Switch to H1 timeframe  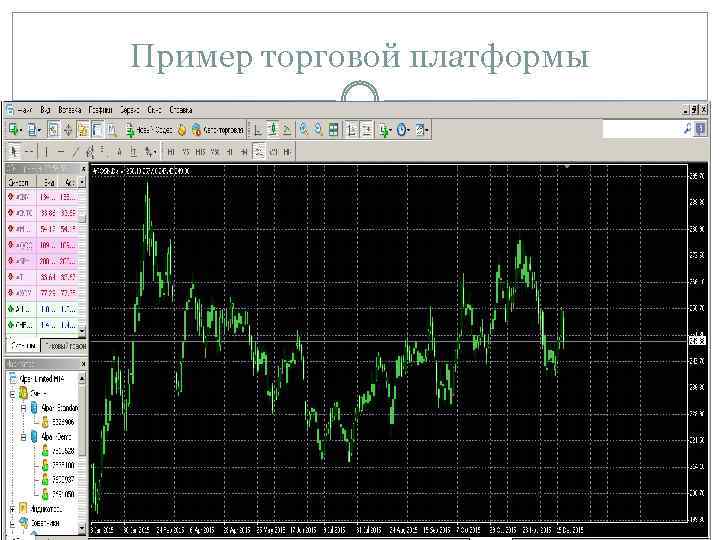[x=230, y=152]
